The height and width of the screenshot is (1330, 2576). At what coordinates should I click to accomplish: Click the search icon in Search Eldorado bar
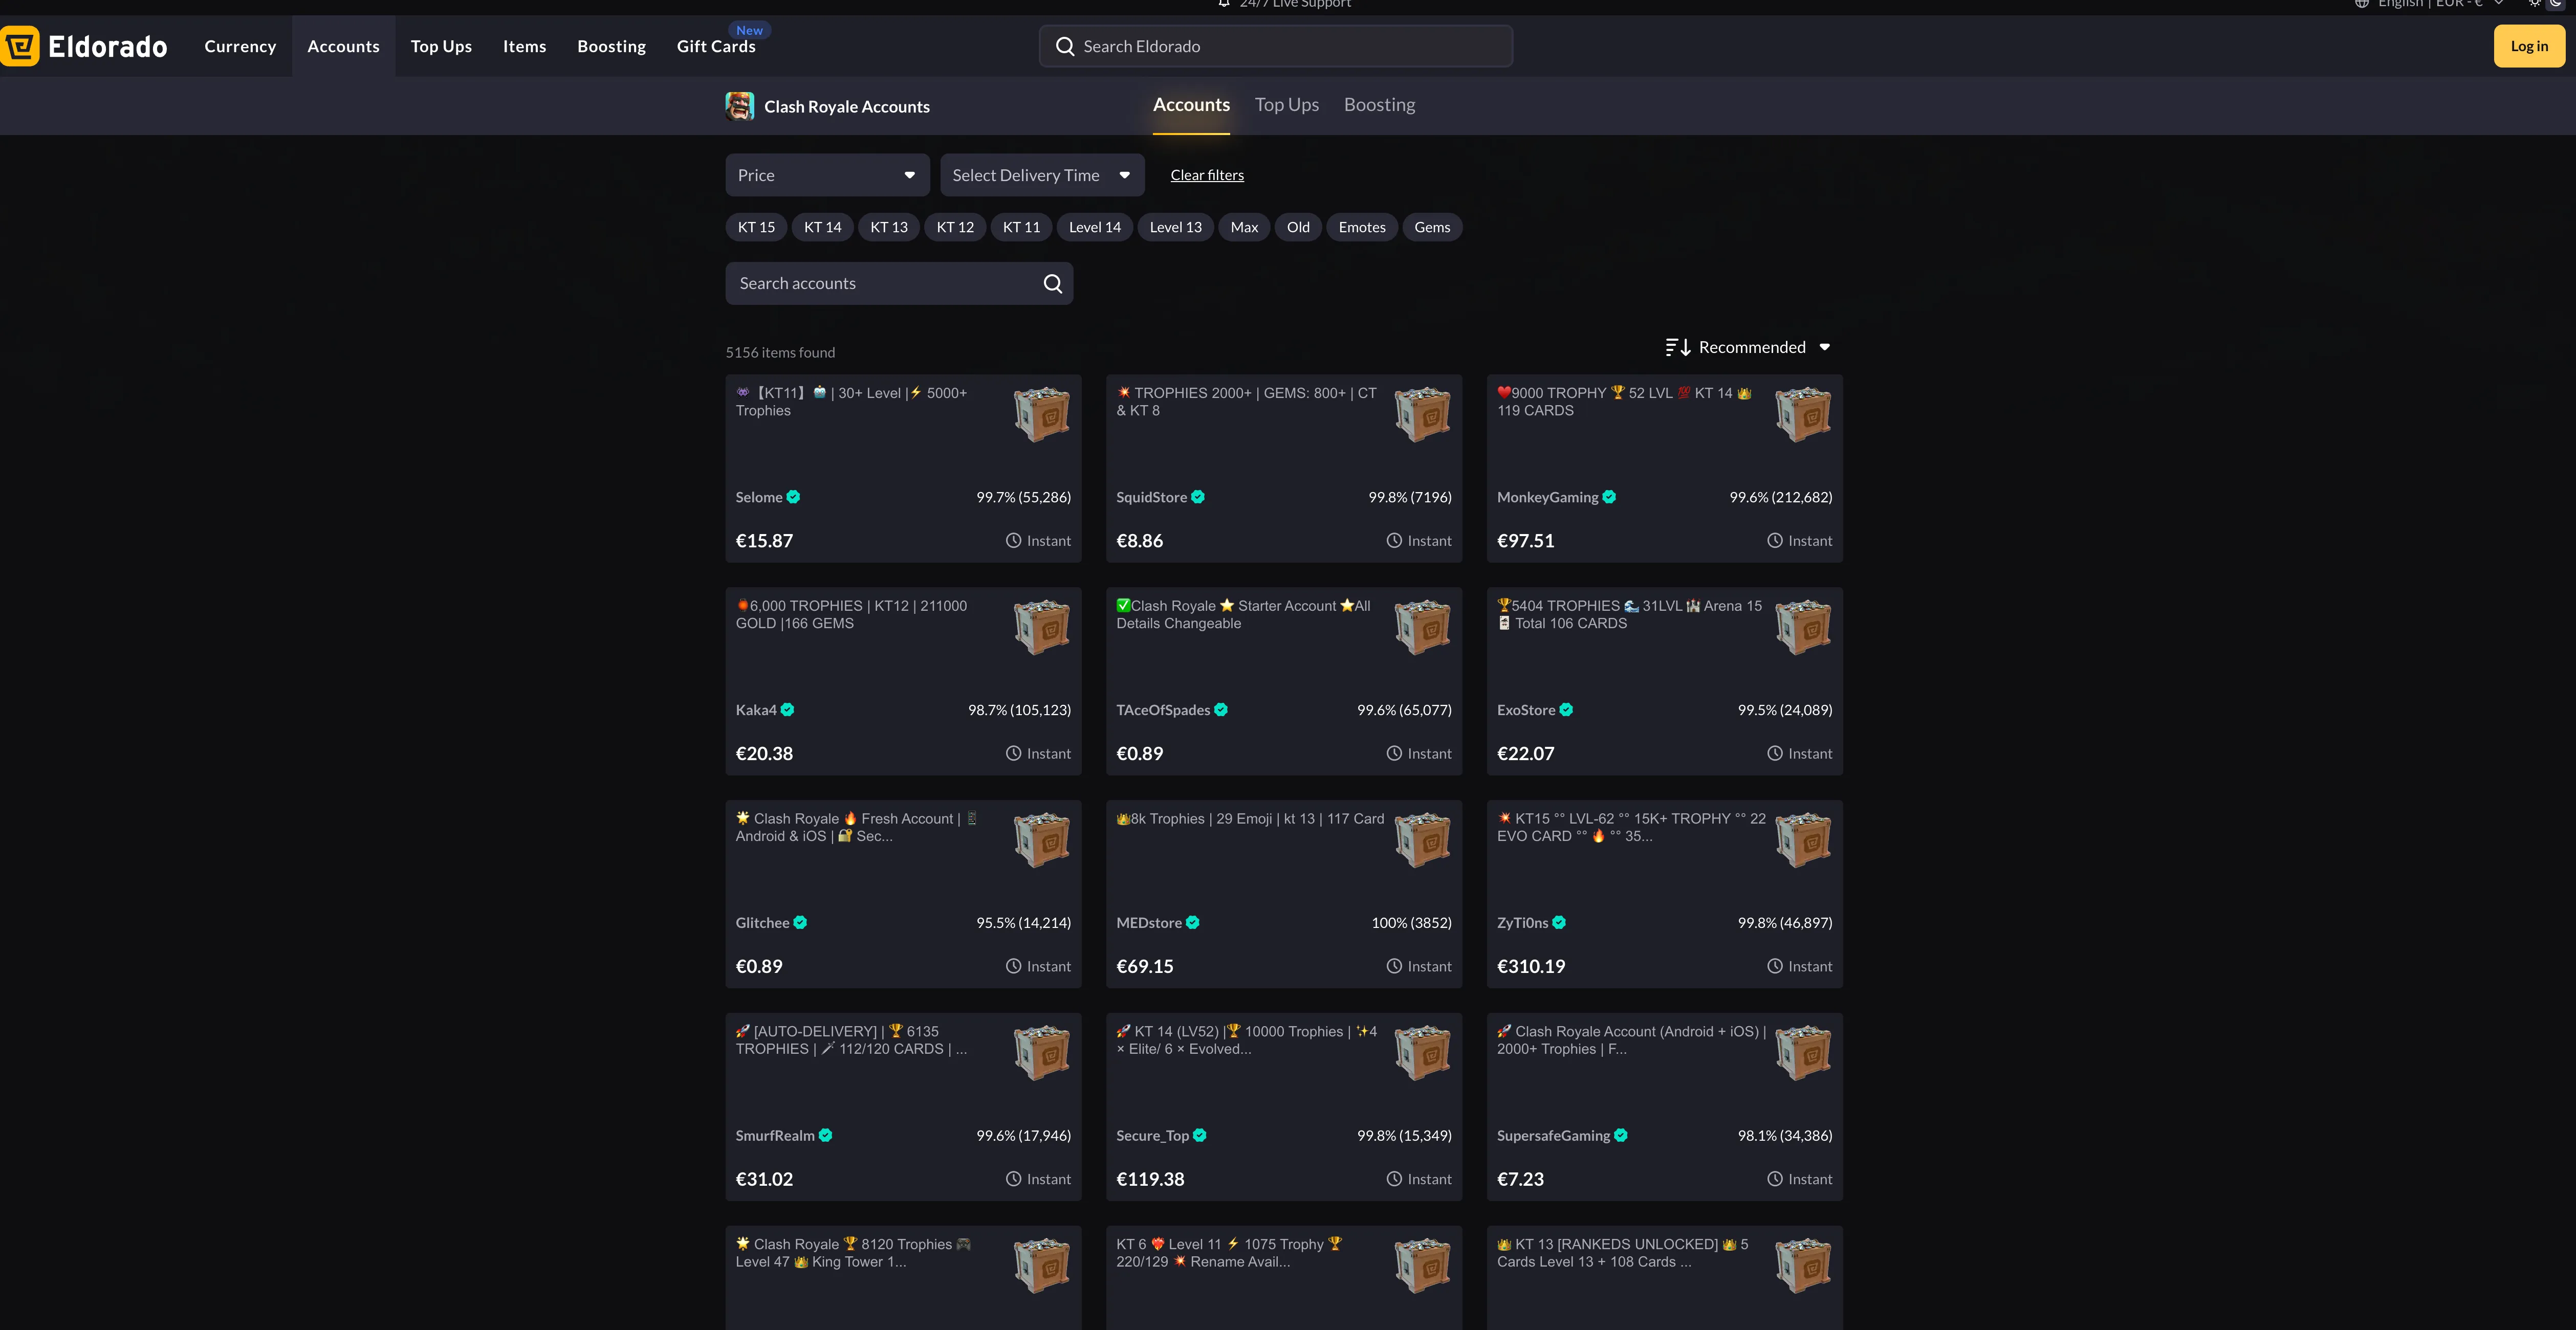(1065, 47)
